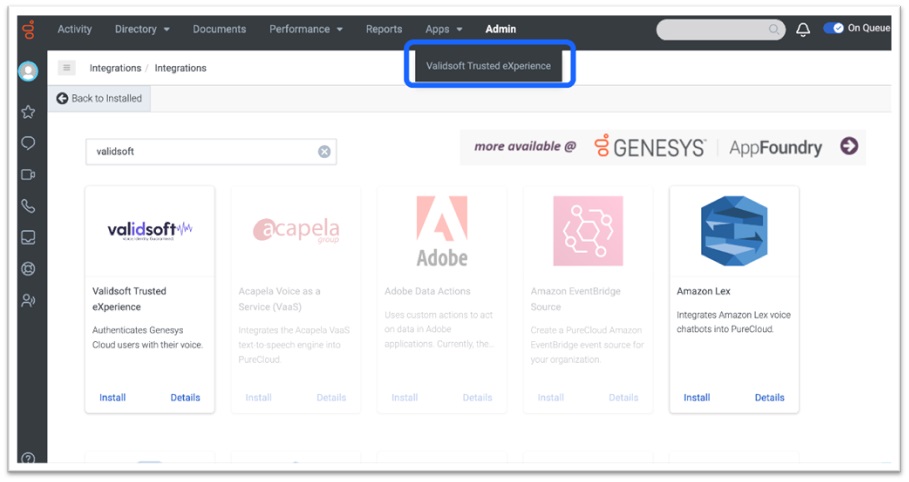Expand the Apps dropdown menu
Image resolution: width=909 pixels, height=482 pixels.
[443, 29]
